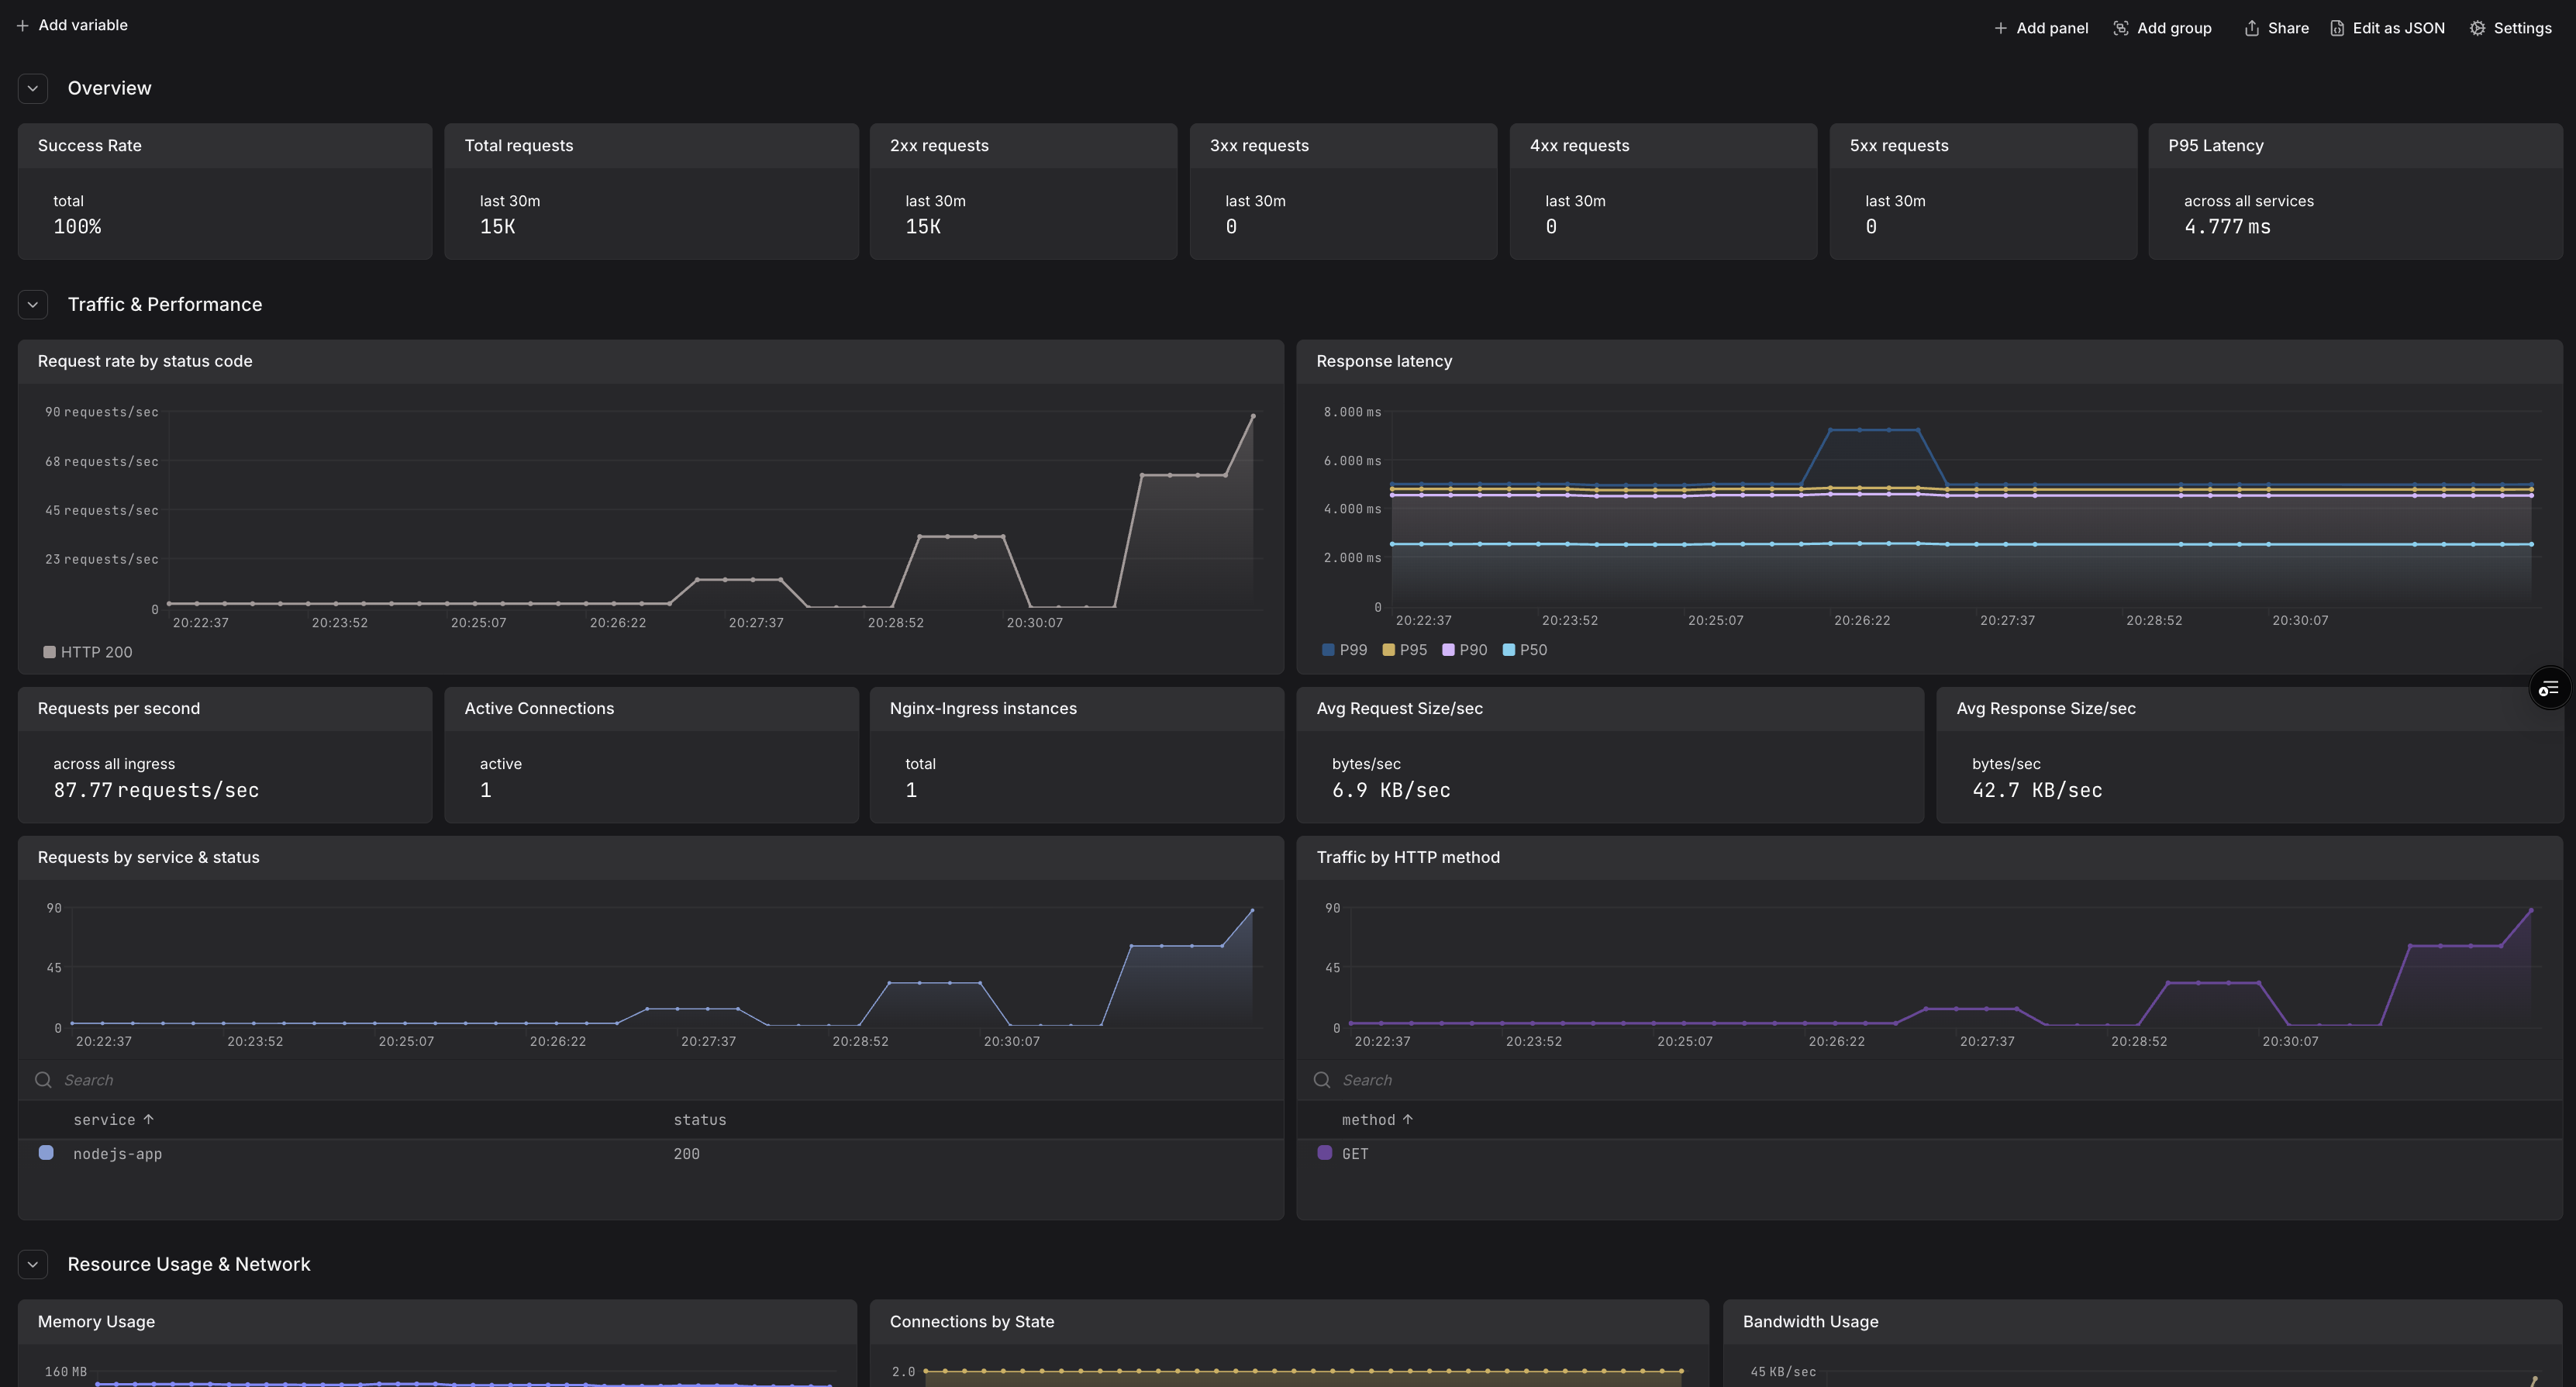Click the floating filter toggle icon at right edge

(x=2548, y=688)
